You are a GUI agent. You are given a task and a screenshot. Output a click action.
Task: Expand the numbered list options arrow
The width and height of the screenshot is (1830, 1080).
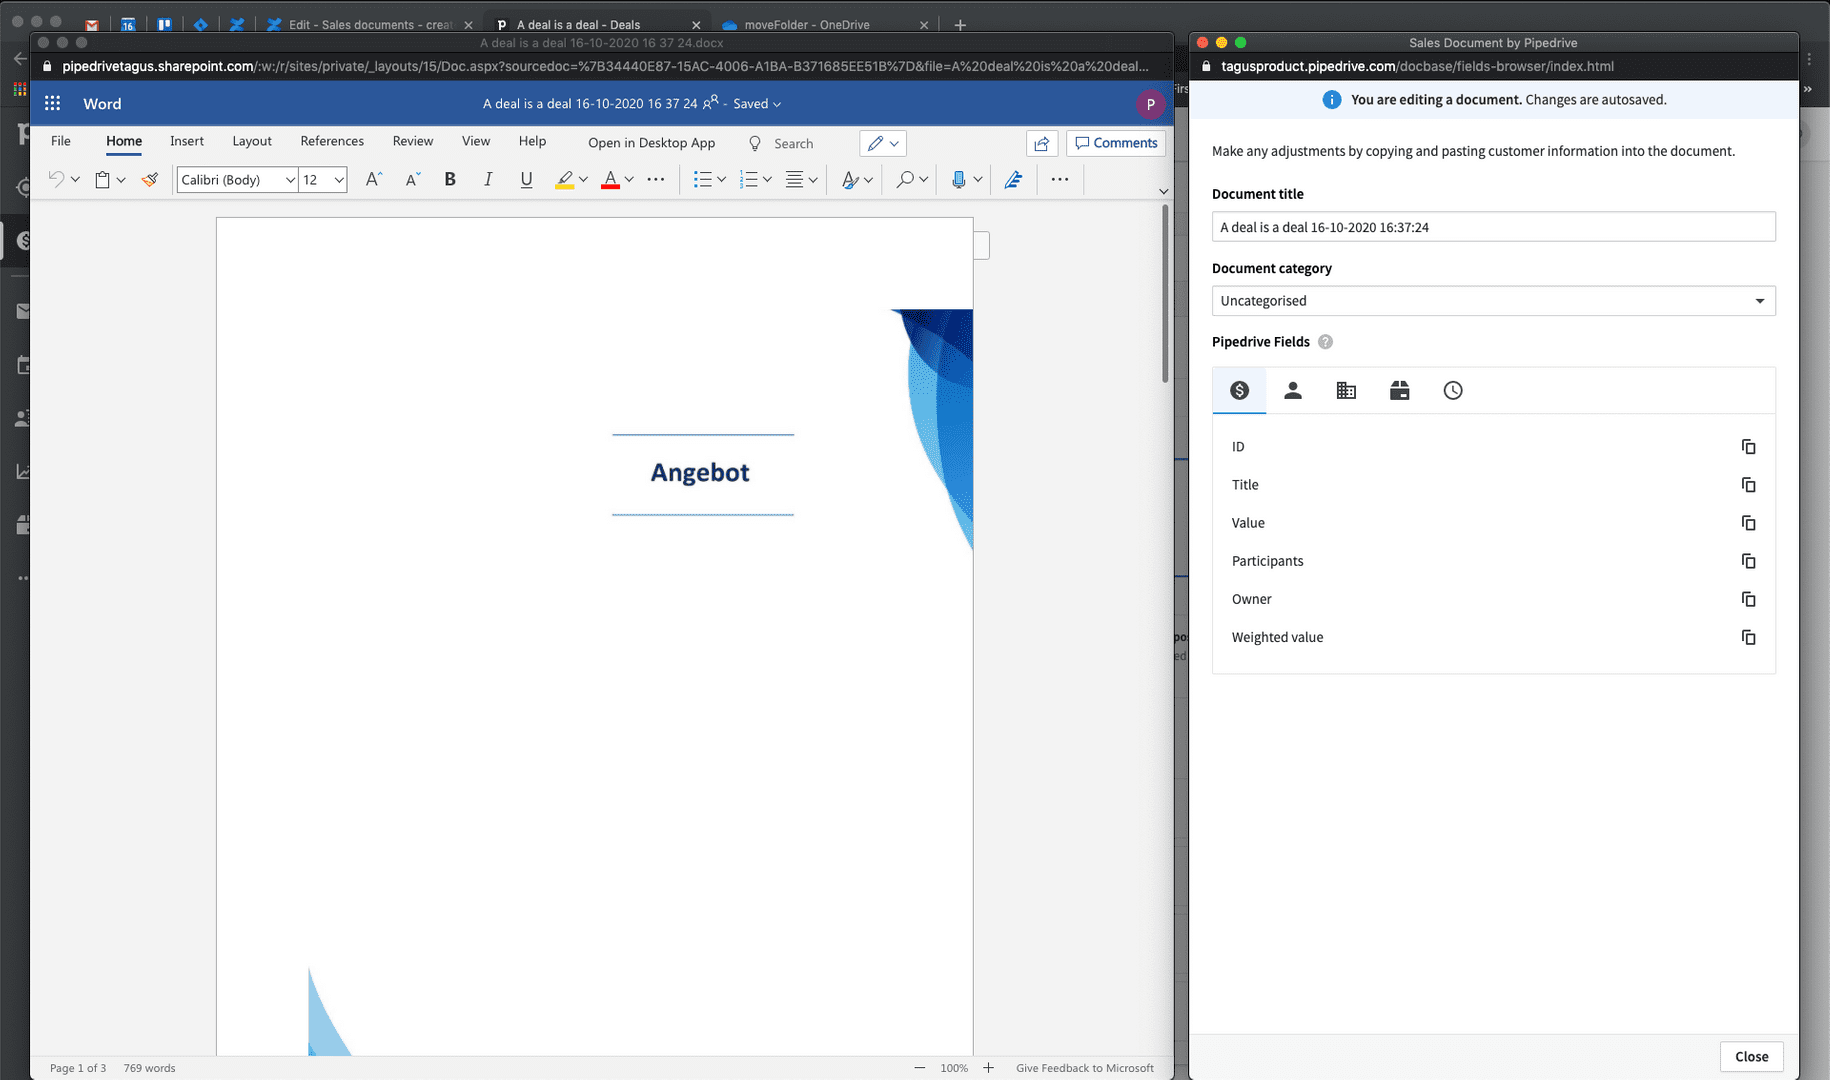point(767,180)
